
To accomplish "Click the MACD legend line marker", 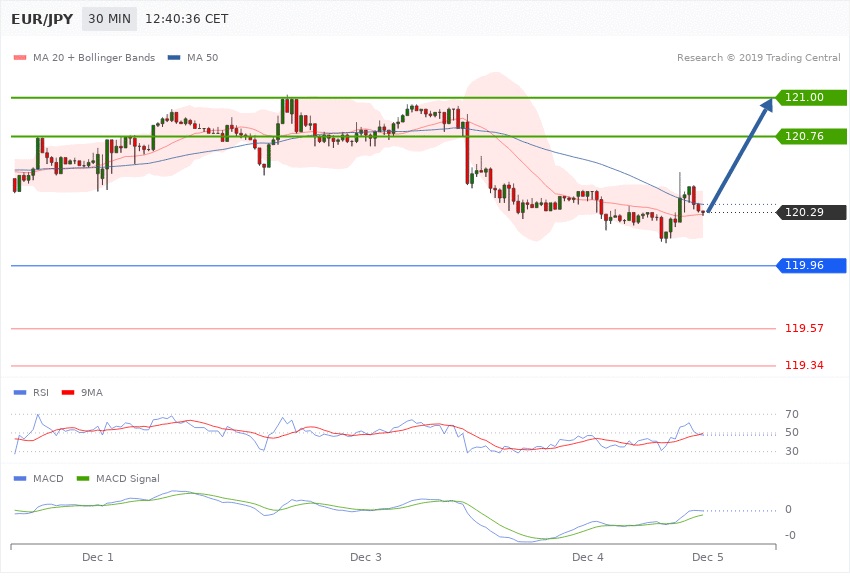I will click(x=20, y=479).
